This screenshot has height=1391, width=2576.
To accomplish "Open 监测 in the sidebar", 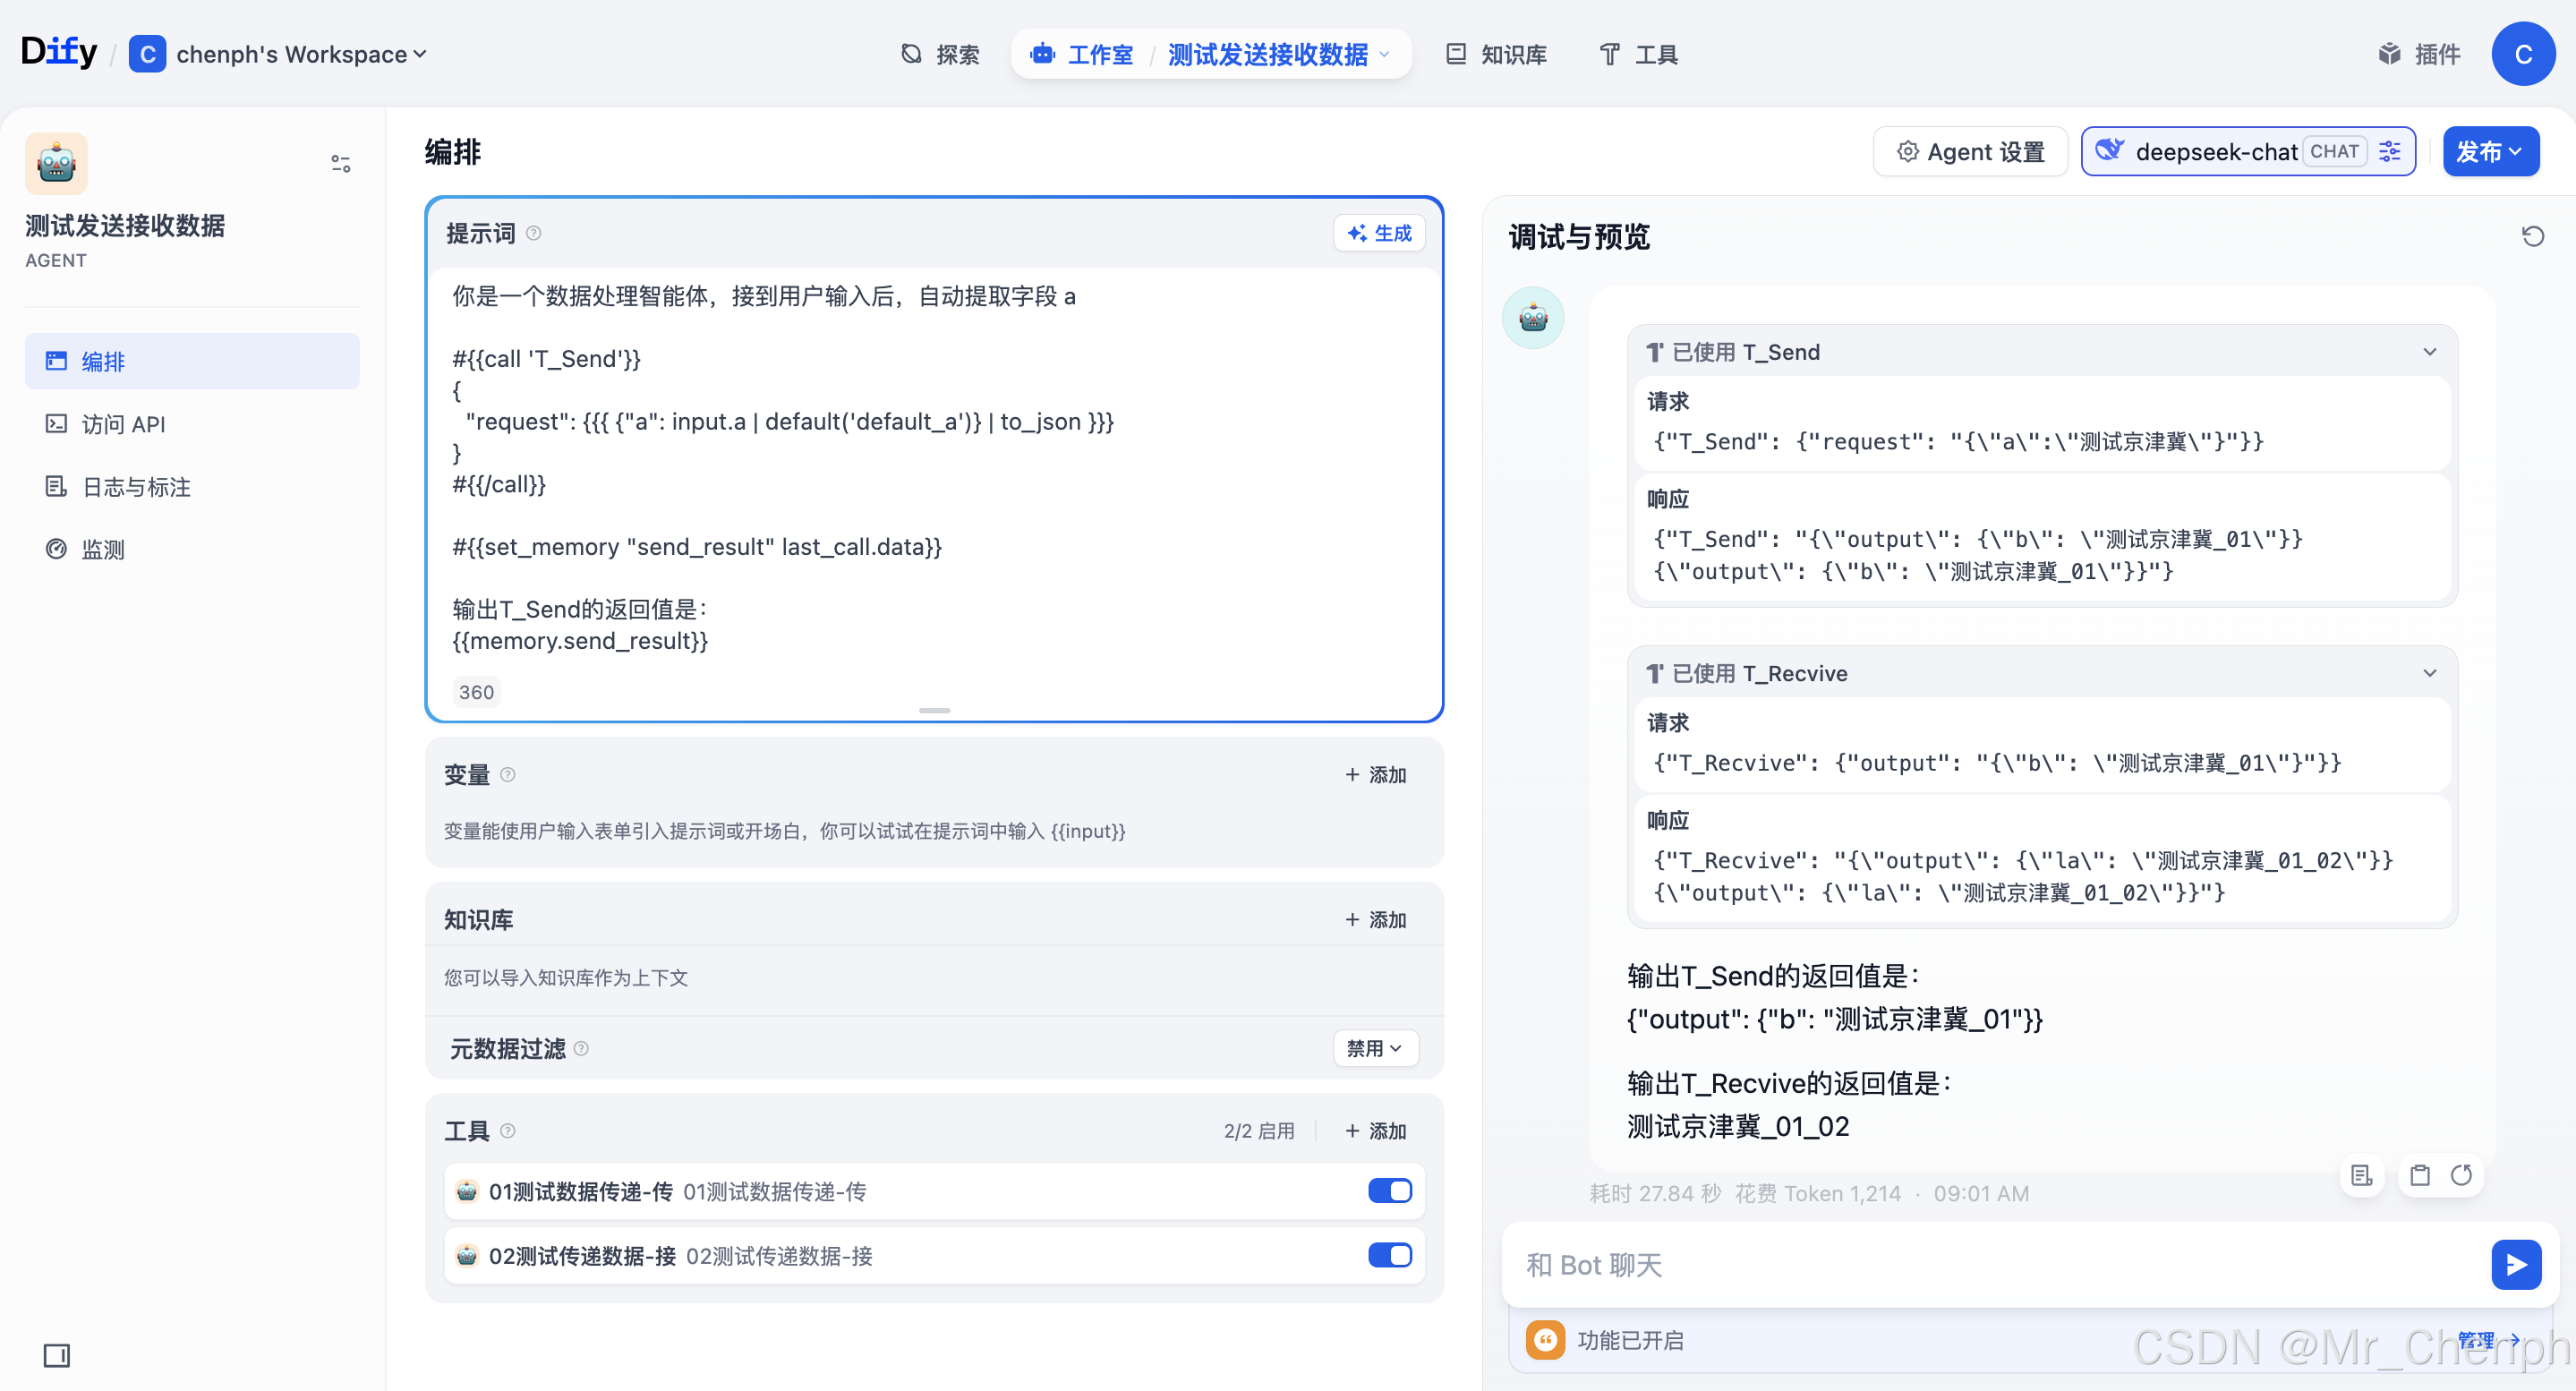I will tap(192, 549).
